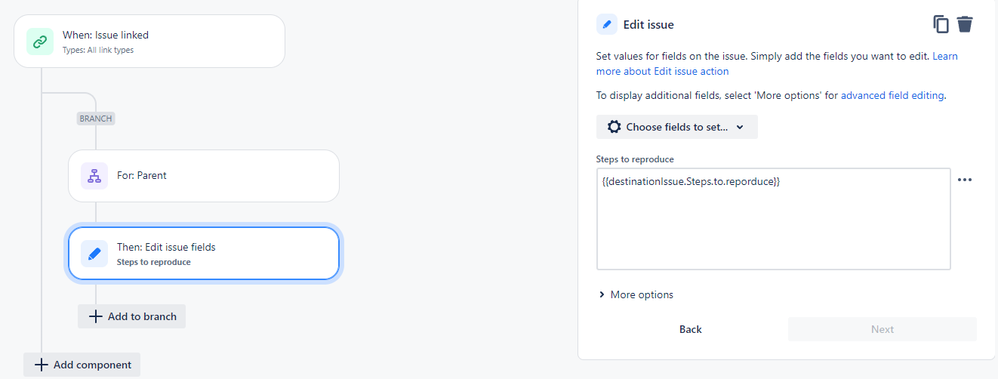Click the Back button

coord(691,329)
